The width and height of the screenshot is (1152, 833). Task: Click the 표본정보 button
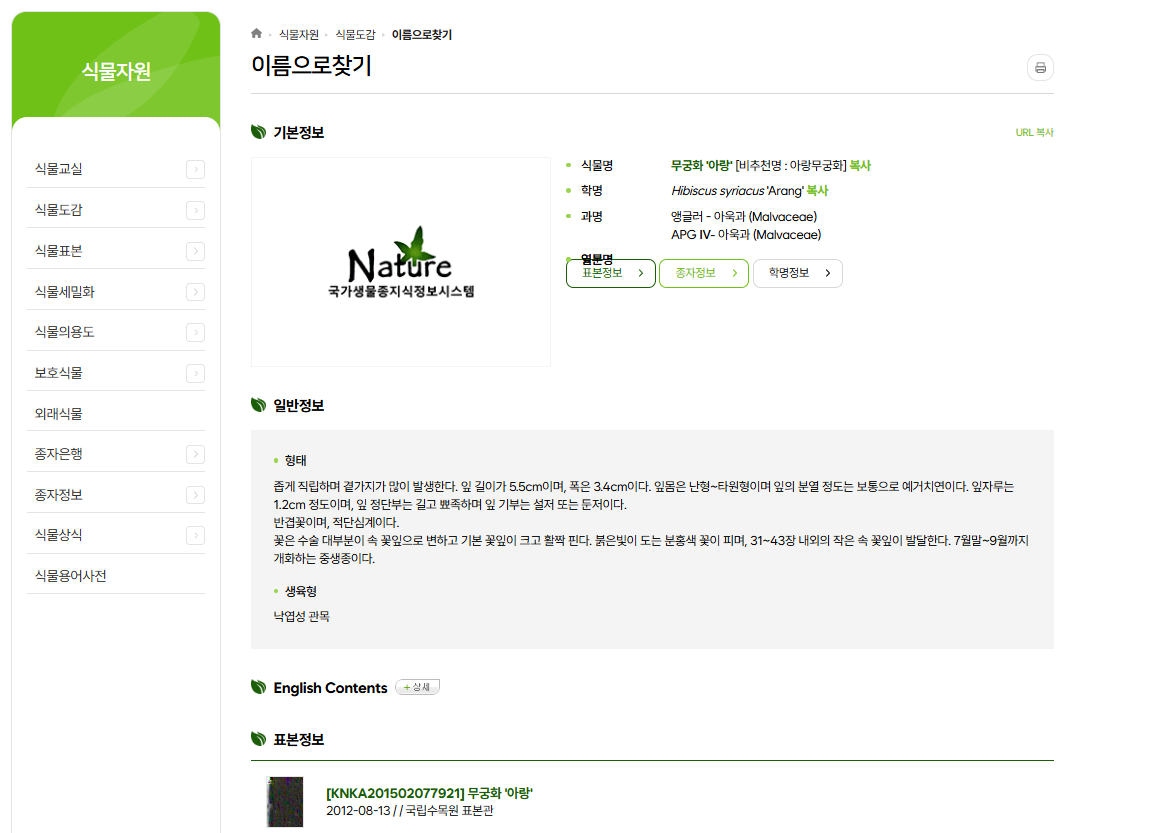tap(611, 273)
